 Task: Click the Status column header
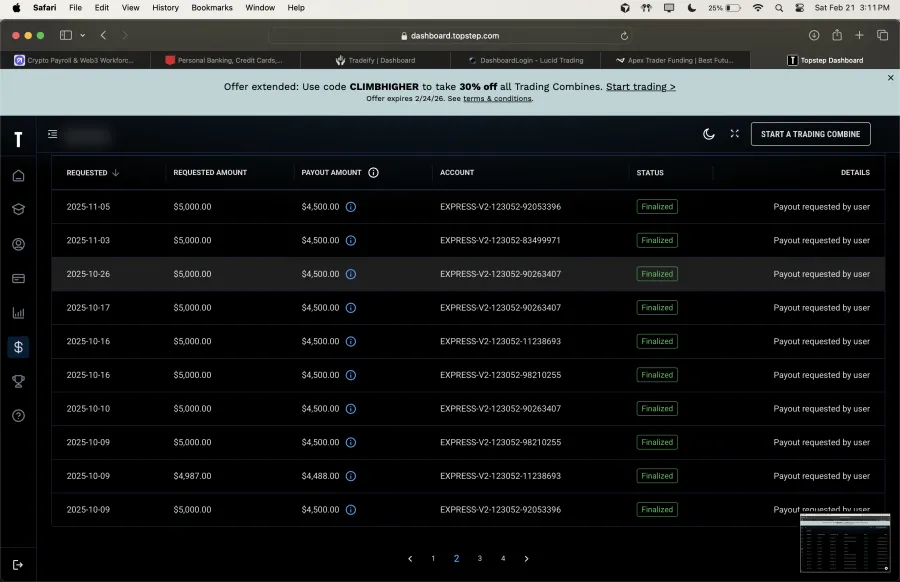pos(650,172)
